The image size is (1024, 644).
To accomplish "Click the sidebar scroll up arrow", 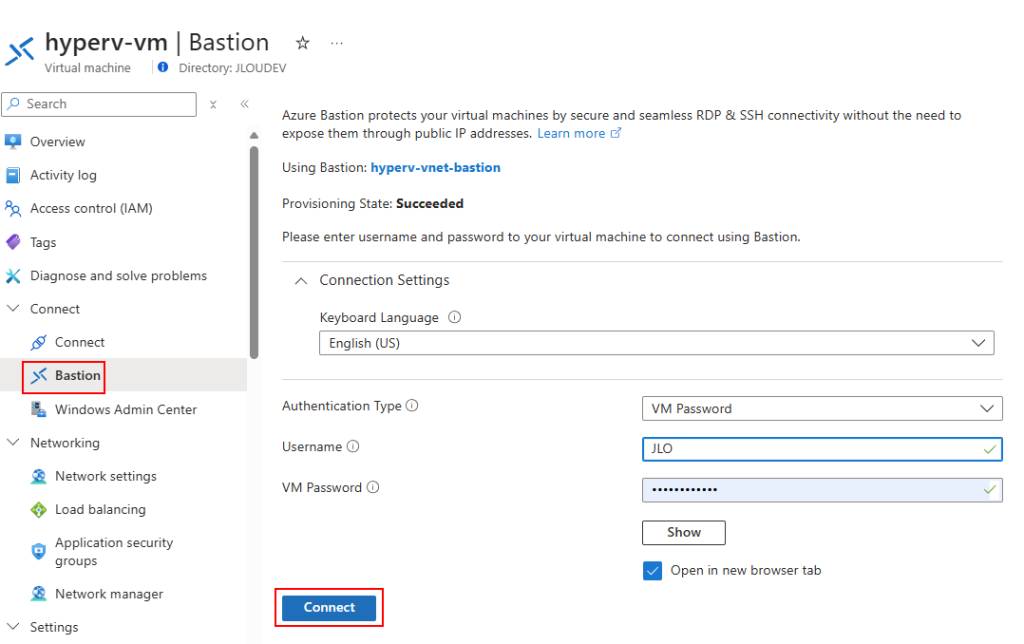I will (x=254, y=135).
